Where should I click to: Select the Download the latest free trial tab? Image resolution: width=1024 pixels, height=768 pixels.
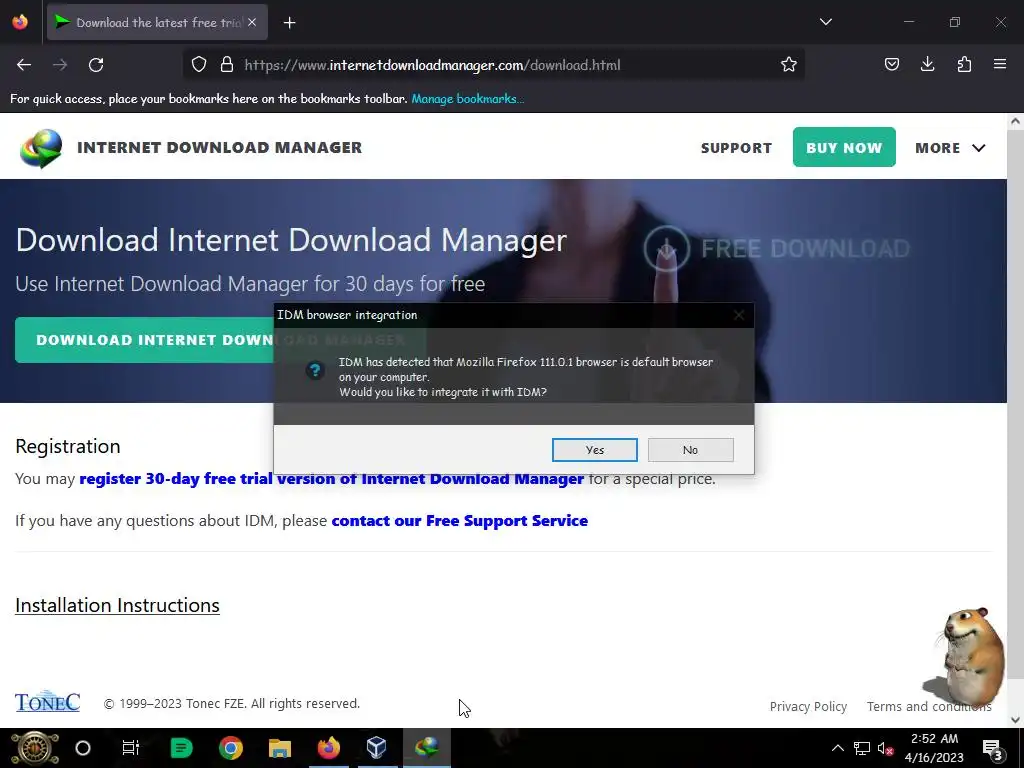coord(157,22)
